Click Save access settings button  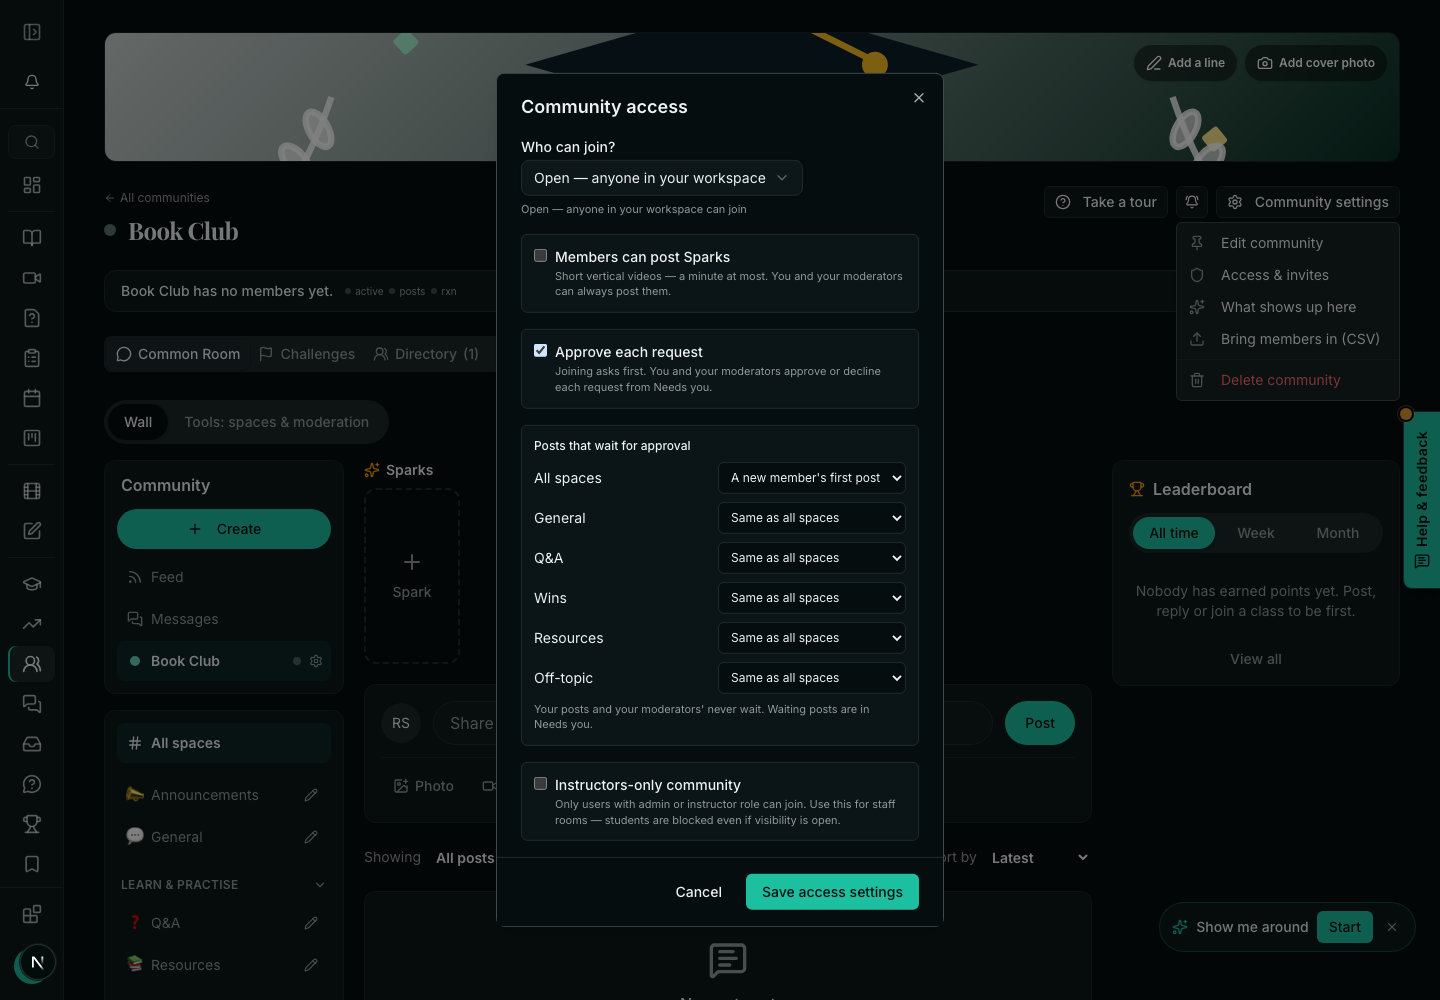[x=832, y=892]
